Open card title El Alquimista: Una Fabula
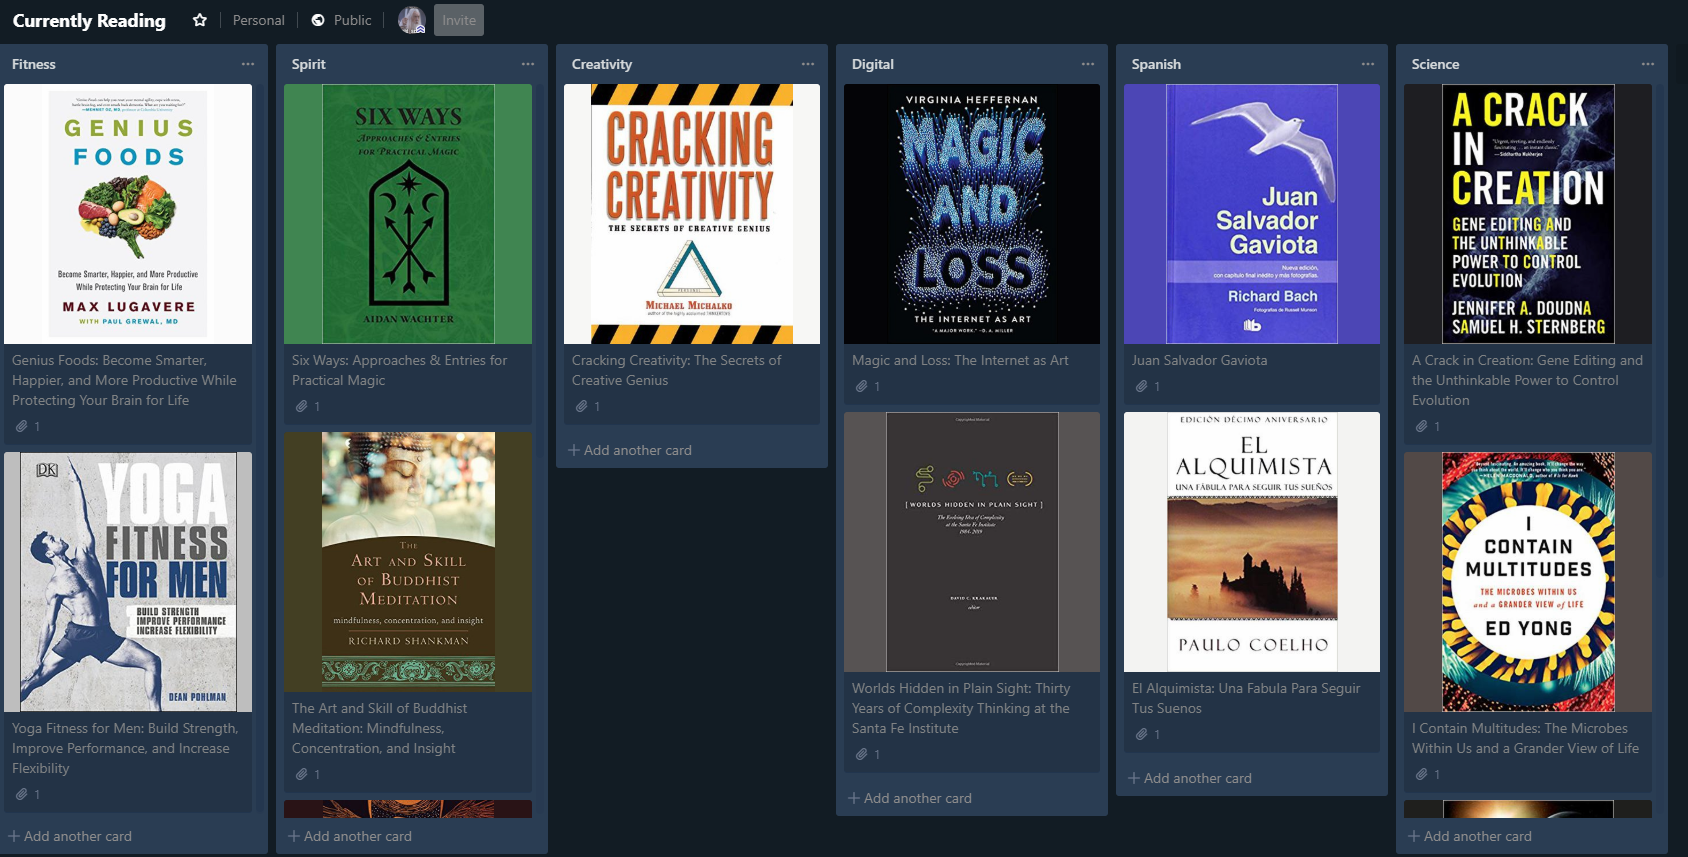 (1246, 698)
